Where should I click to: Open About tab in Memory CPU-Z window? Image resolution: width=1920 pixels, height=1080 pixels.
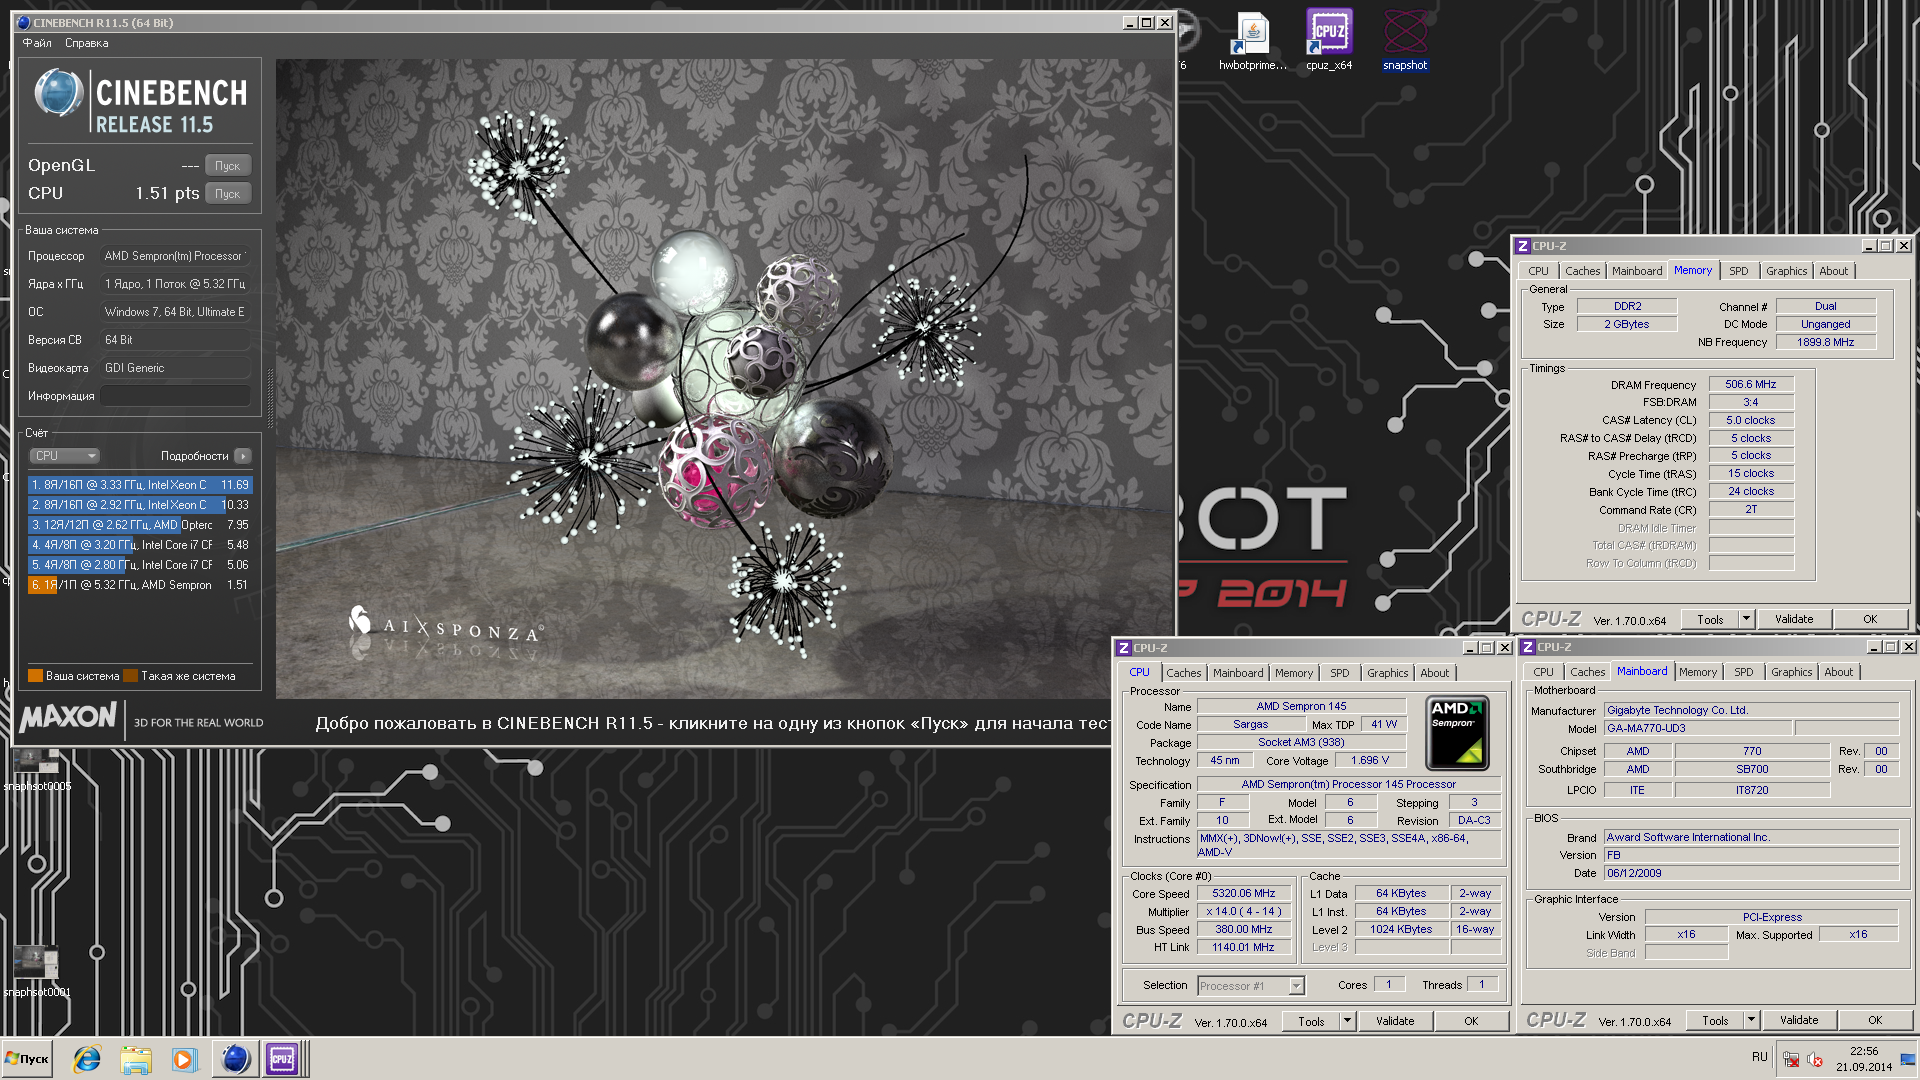pyautogui.click(x=1833, y=271)
